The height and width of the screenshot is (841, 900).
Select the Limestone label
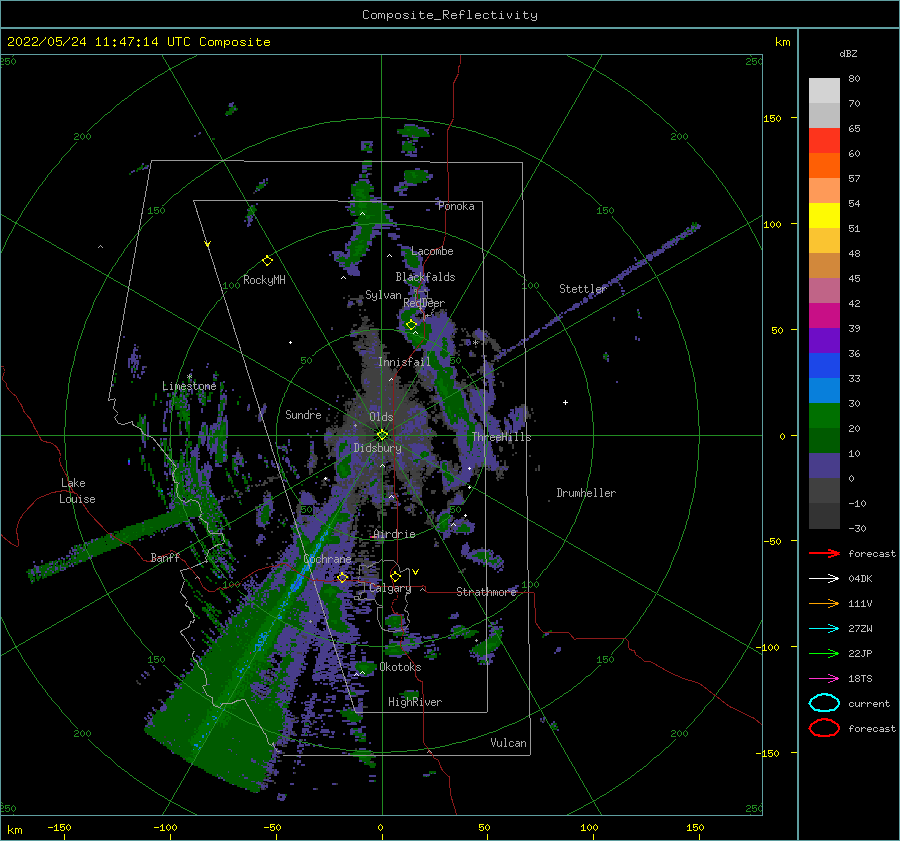189,386
